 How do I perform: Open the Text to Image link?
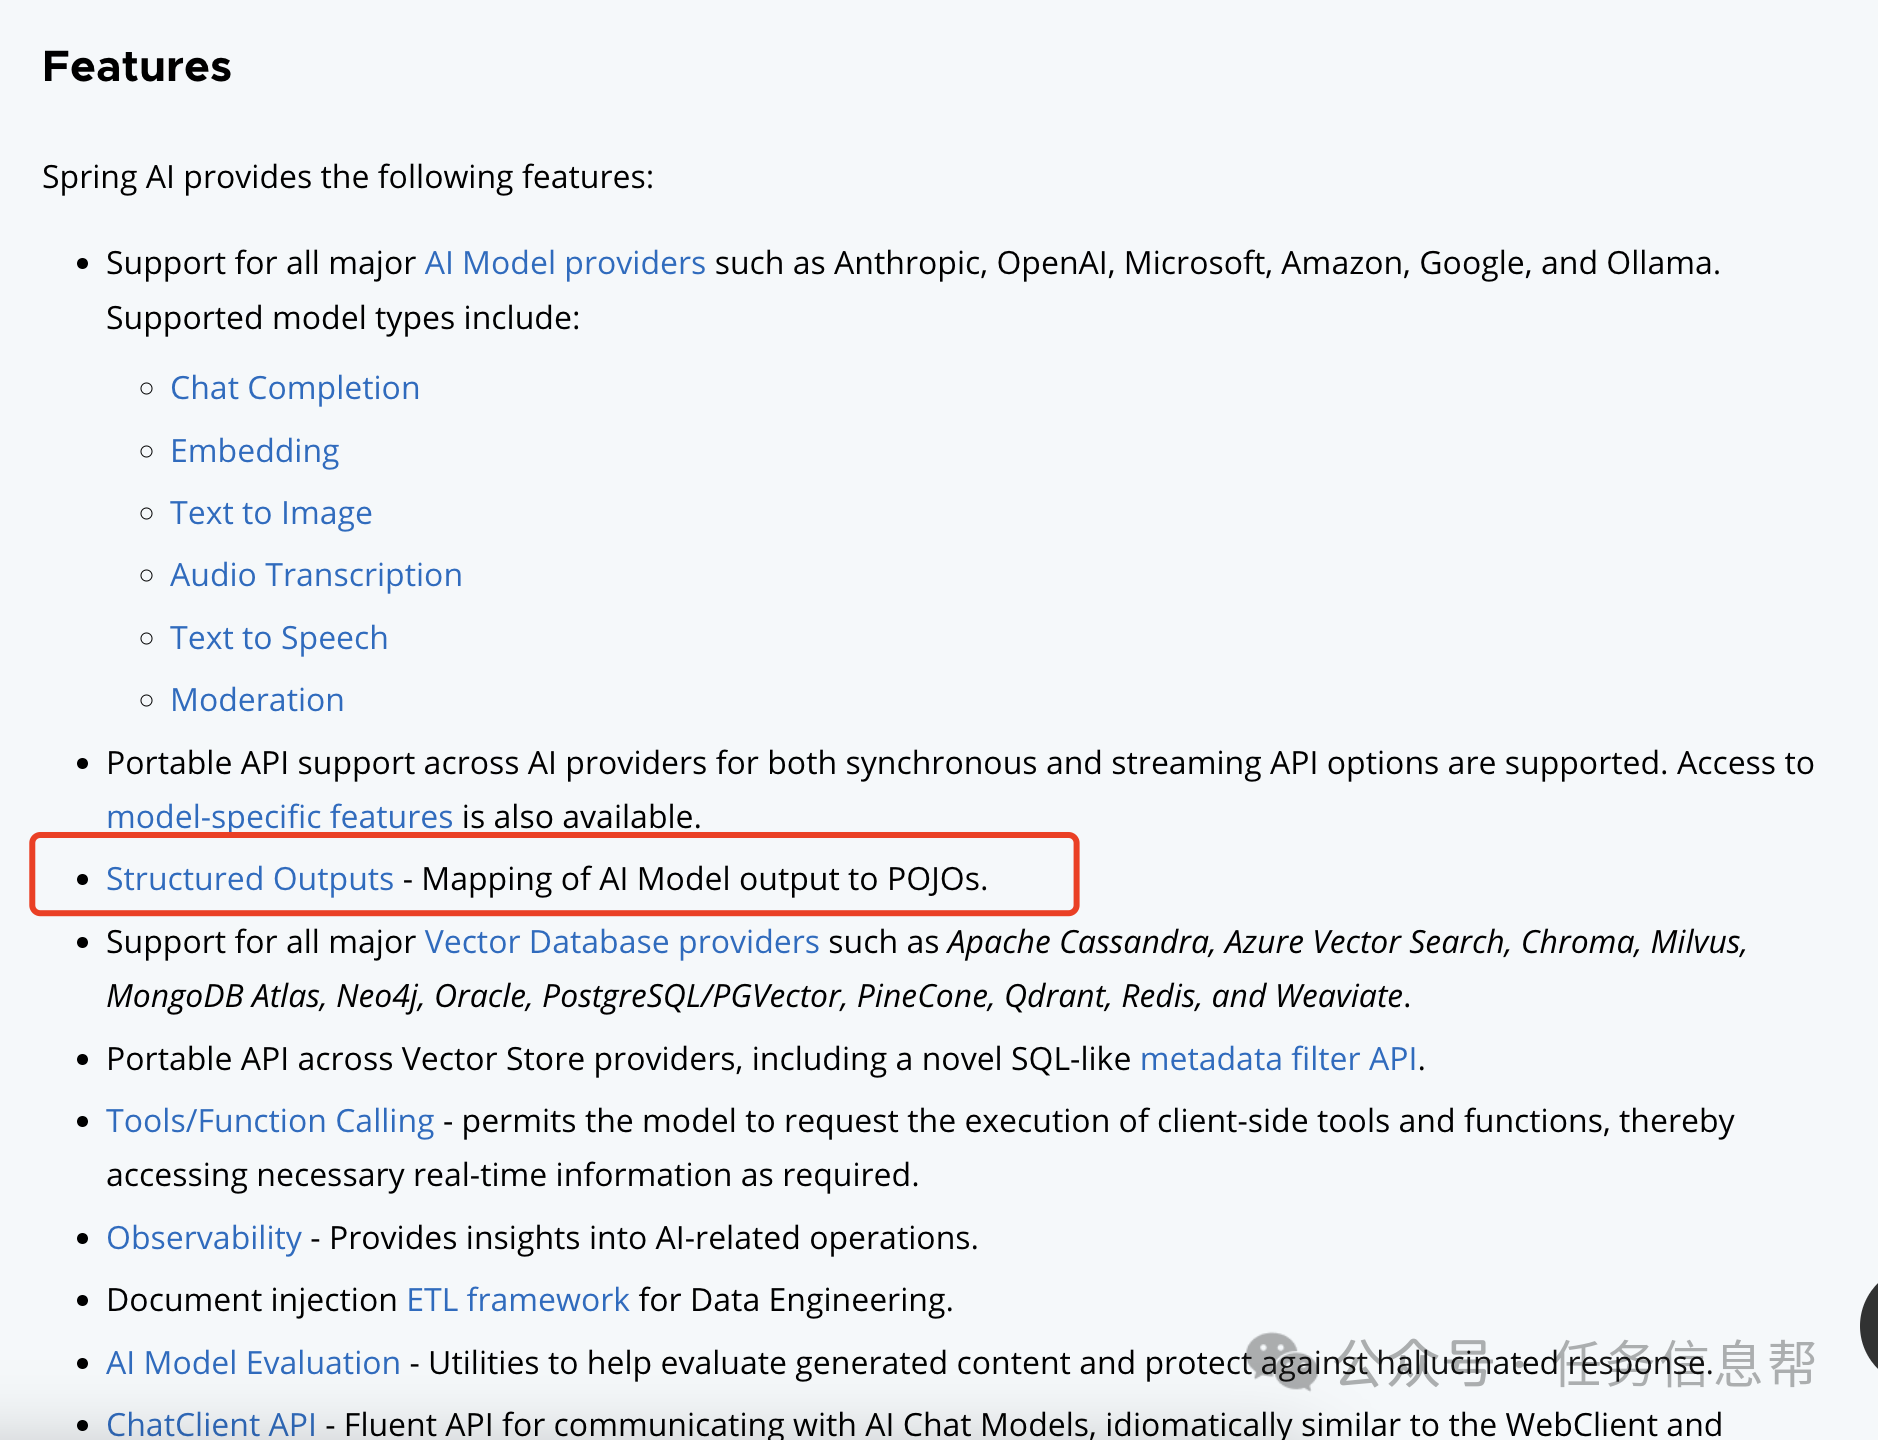tap(271, 513)
